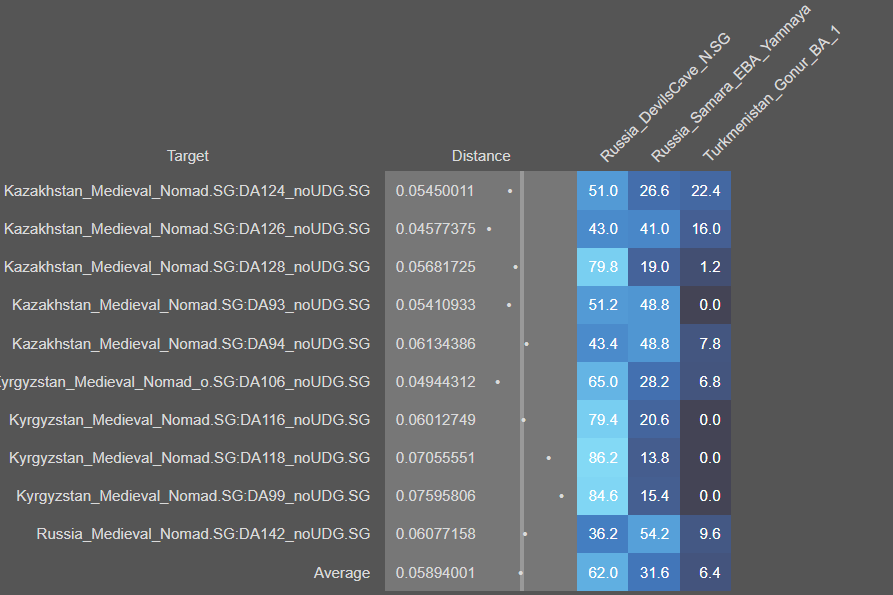Click the distance dot marker for DA99 row
Image resolution: width=893 pixels, height=595 pixels.
pos(562,496)
